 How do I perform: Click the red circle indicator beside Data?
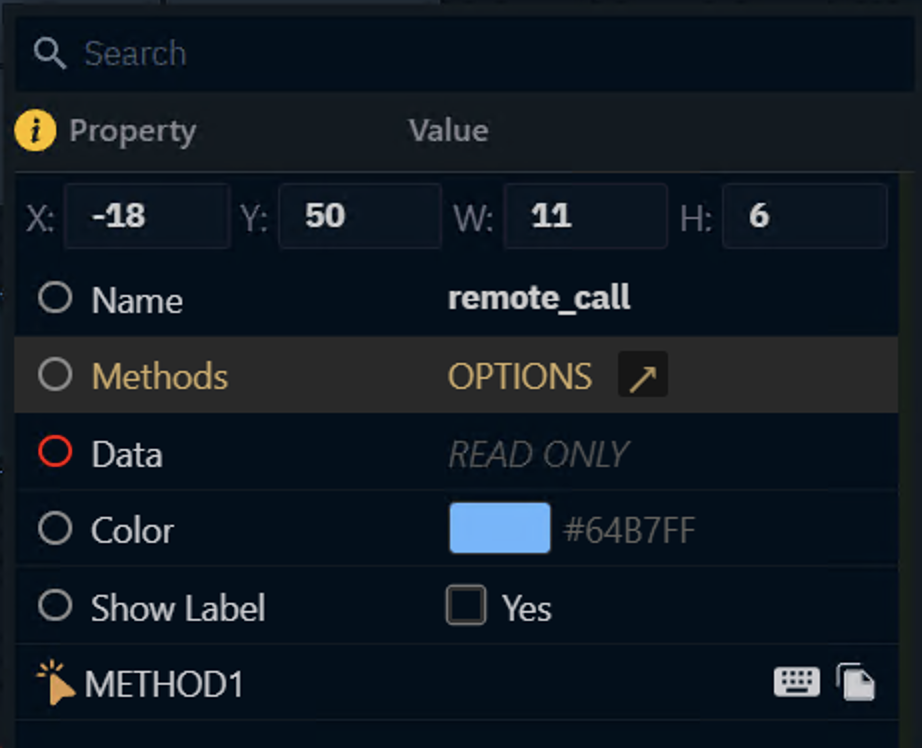pos(56,453)
